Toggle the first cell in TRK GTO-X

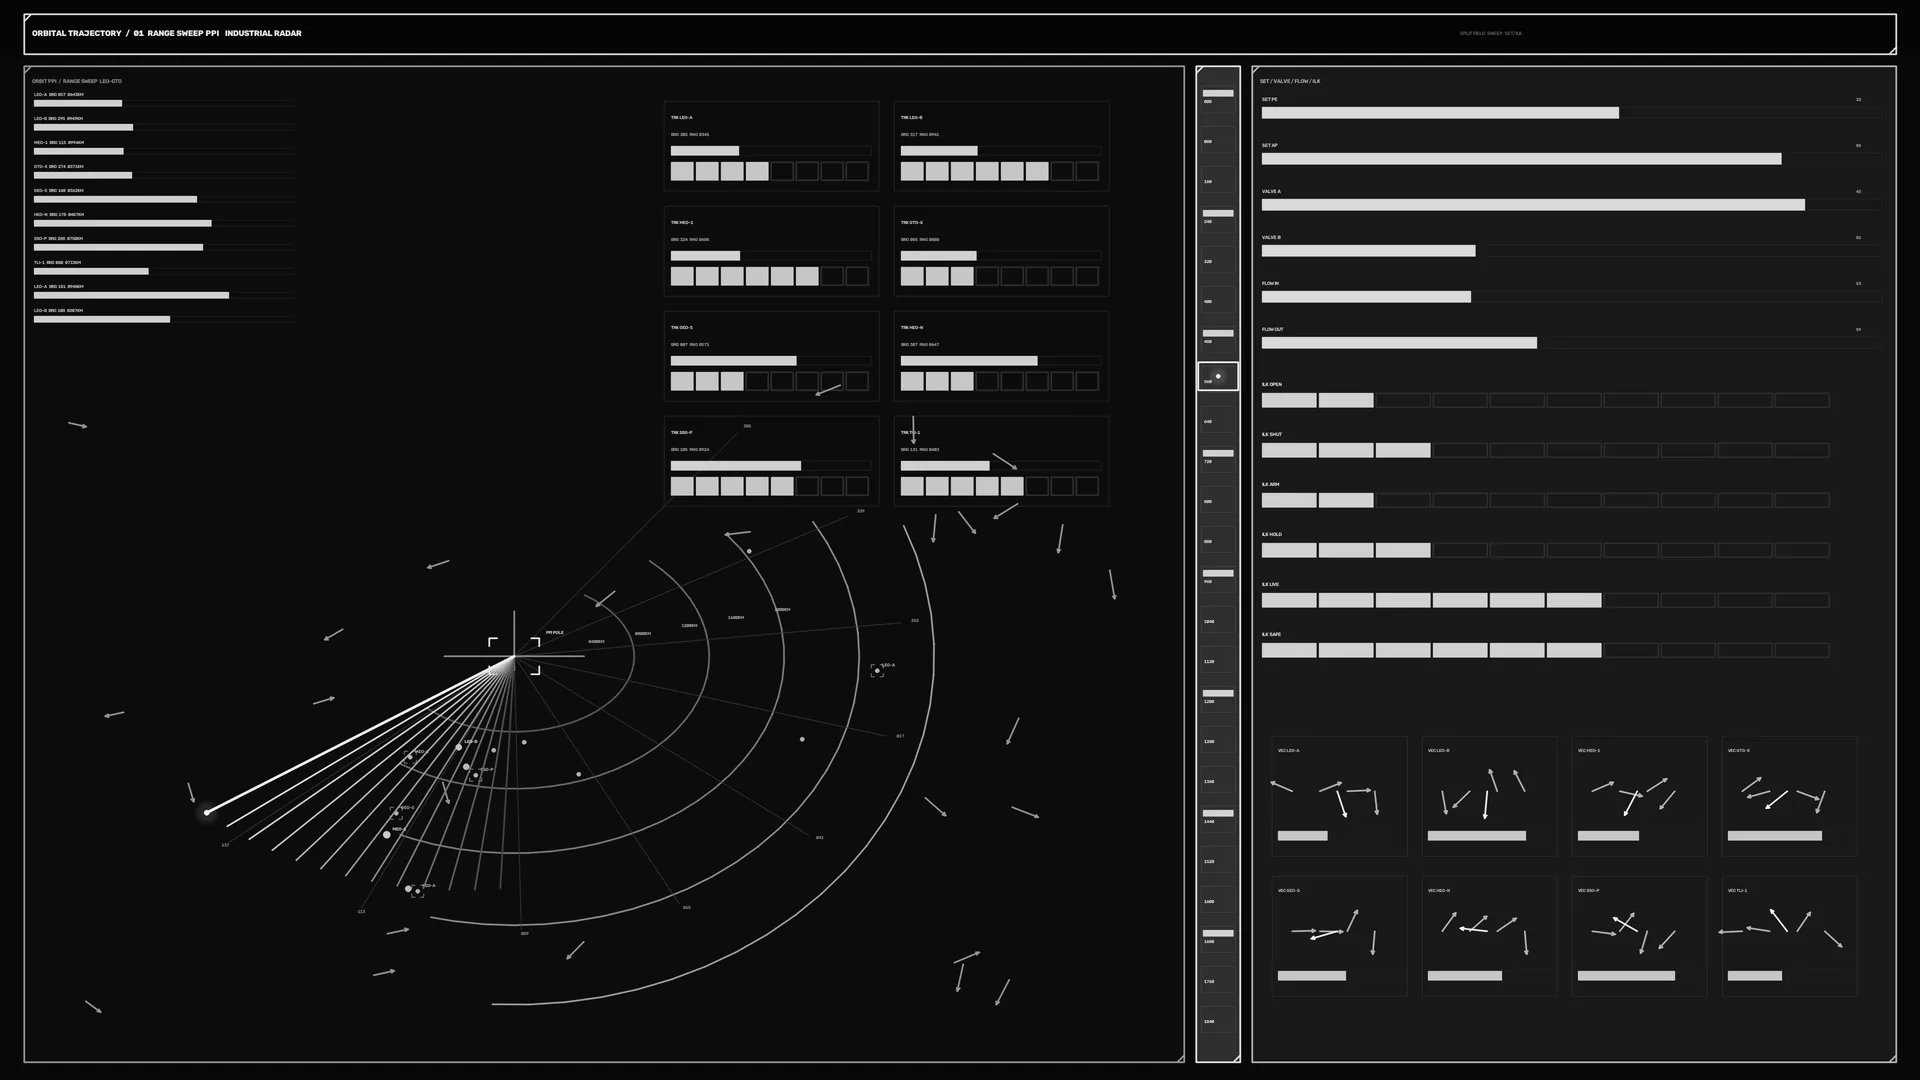[x=912, y=276]
